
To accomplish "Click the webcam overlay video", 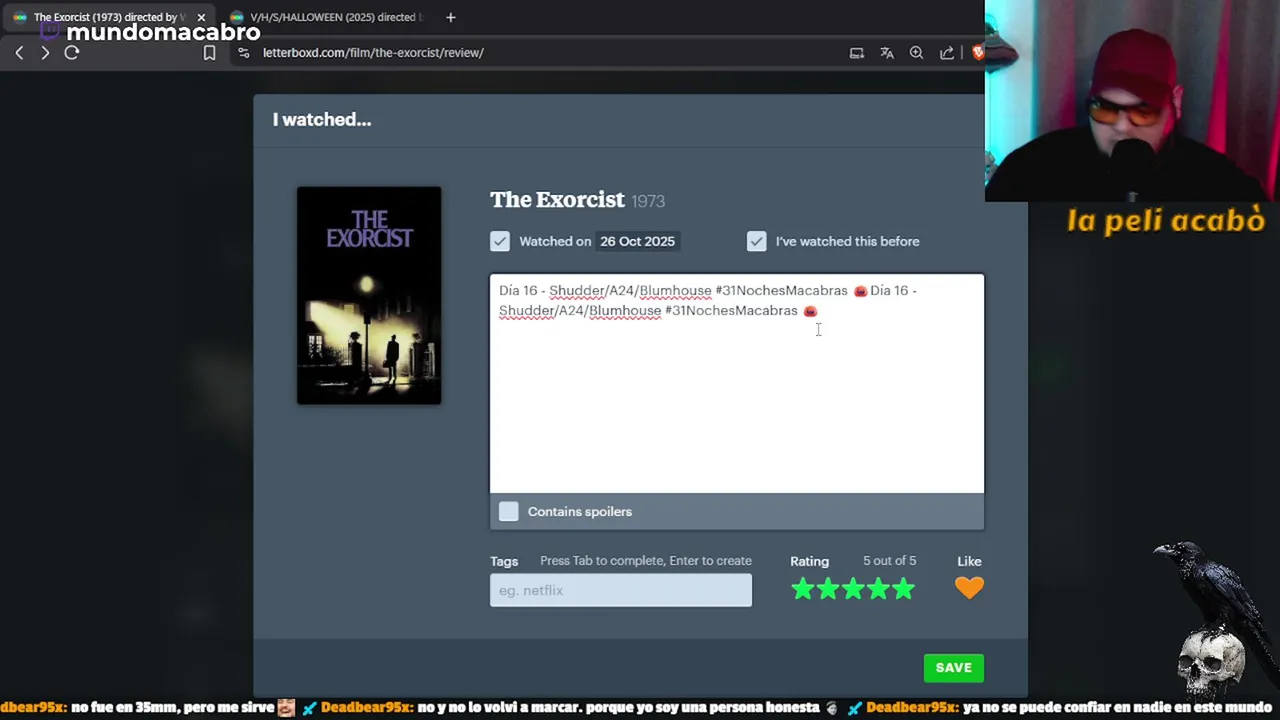I will pyautogui.click(x=1132, y=101).
